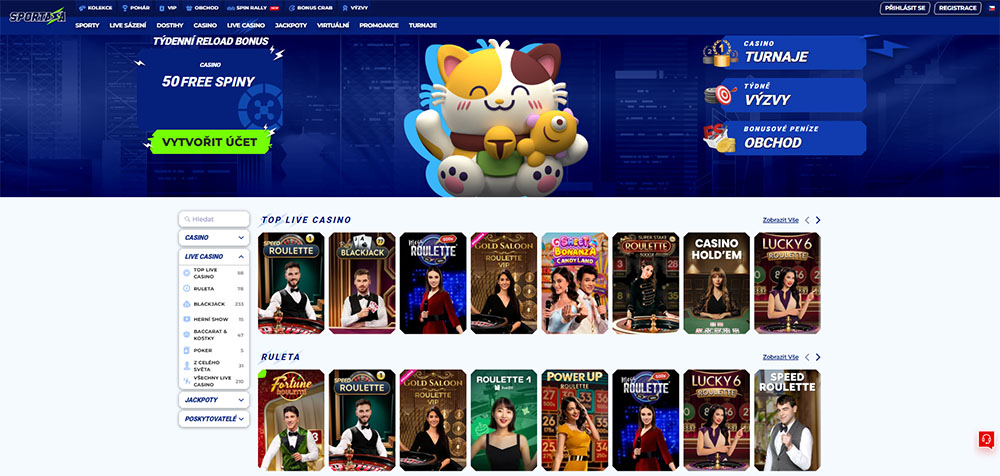Open Fortune Roulette game thumbnail
The width and height of the screenshot is (1000, 476).
pos(291,420)
